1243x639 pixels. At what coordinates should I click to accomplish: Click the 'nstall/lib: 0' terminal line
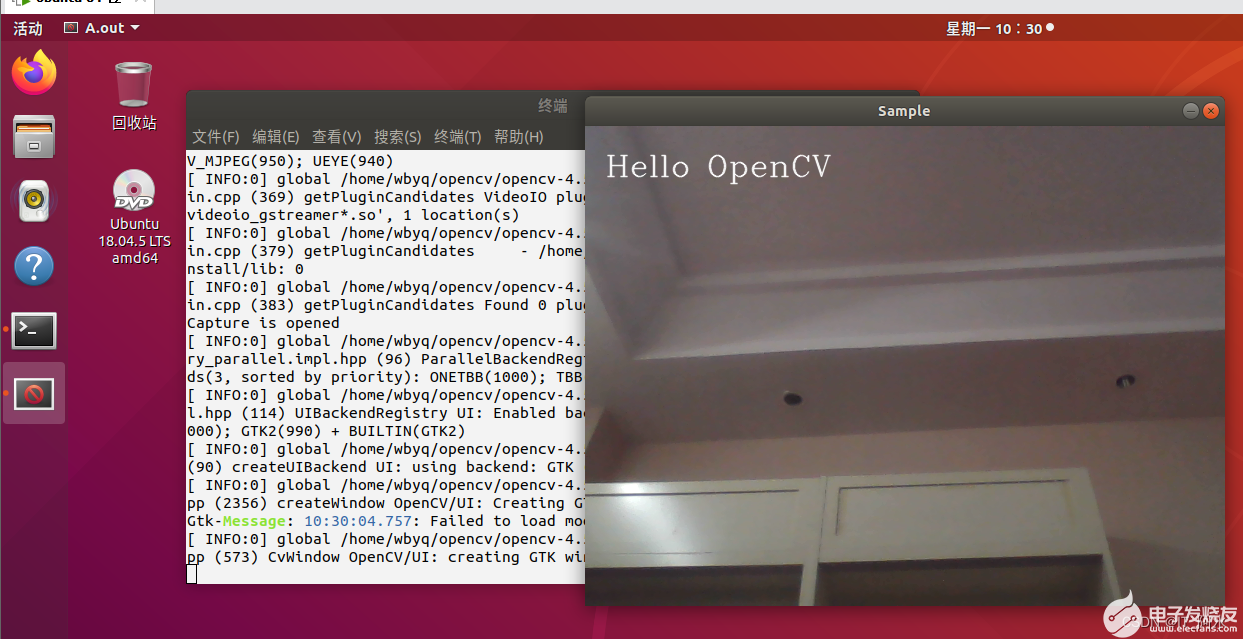[x=245, y=269]
